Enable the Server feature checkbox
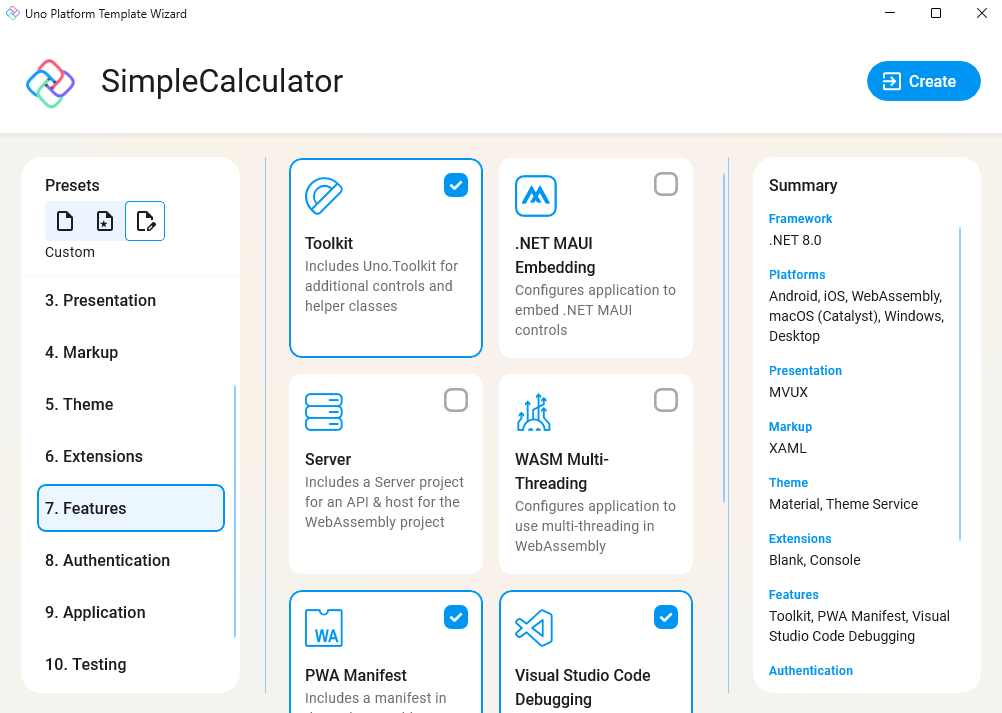This screenshot has height=713, width=1002. point(456,399)
